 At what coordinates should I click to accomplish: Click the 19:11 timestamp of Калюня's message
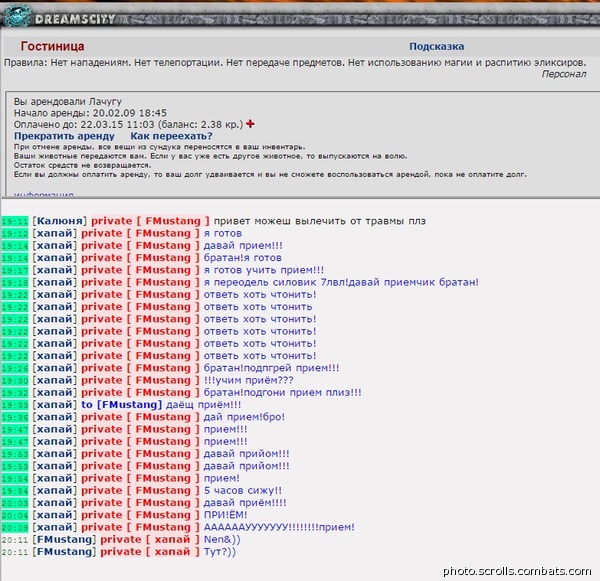[x=15, y=222]
